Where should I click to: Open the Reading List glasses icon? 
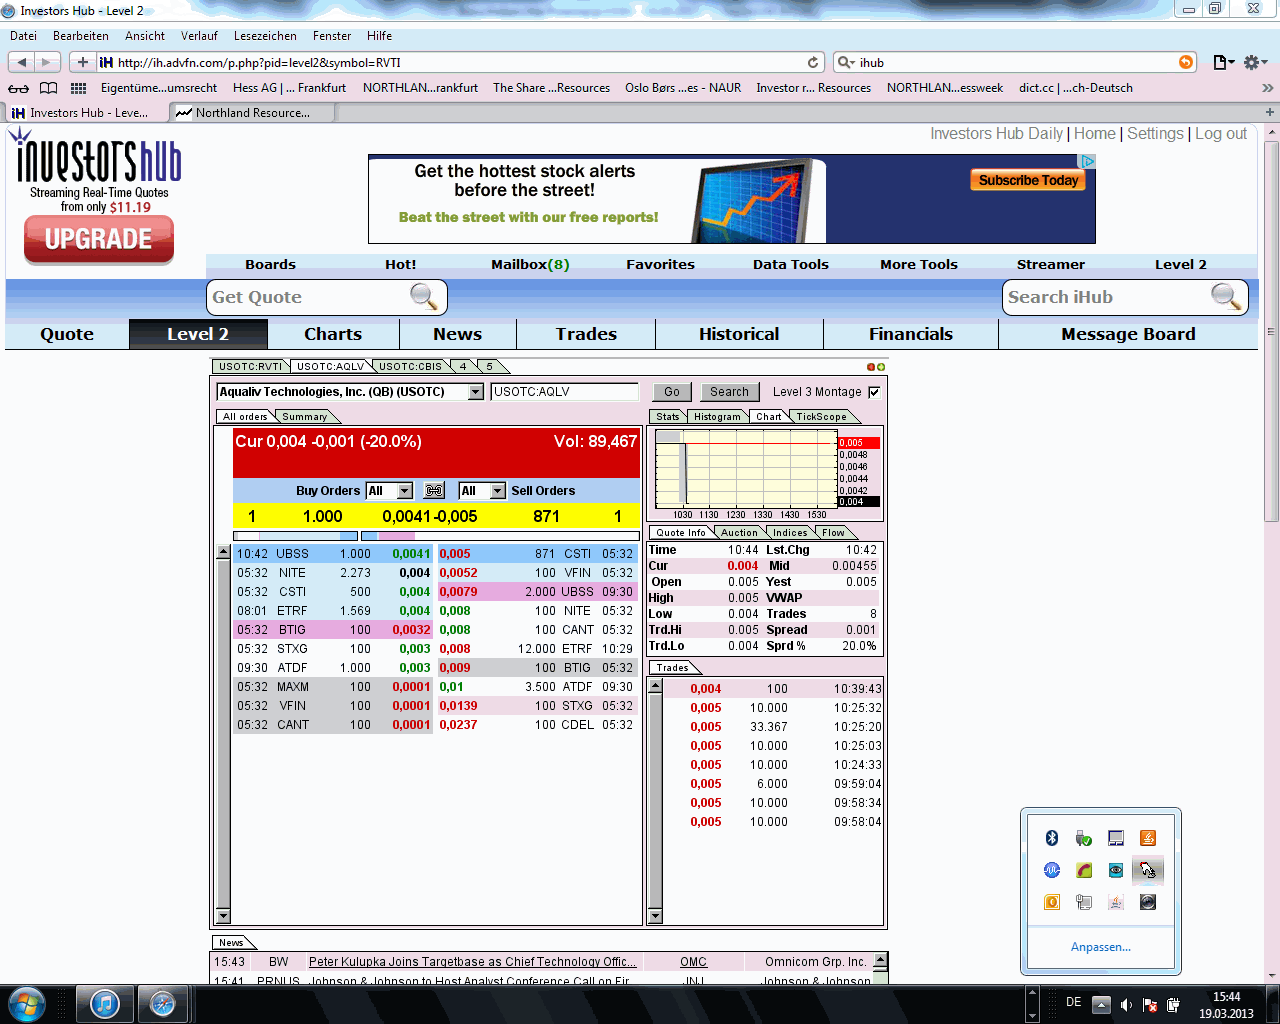click(x=19, y=88)
